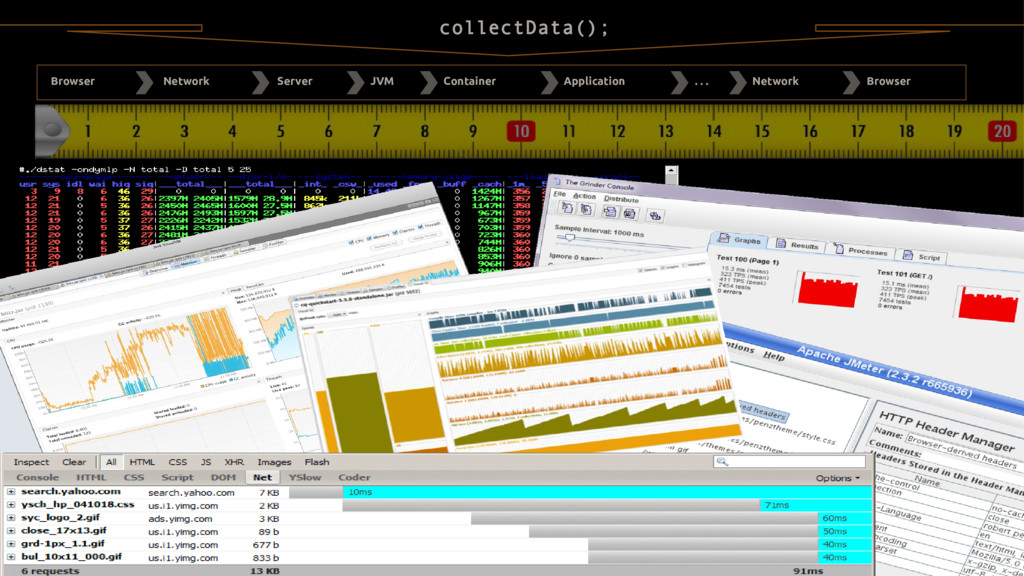
Task: Click the distribute files icon in Grinder toolbar
Action: [655, 216]
